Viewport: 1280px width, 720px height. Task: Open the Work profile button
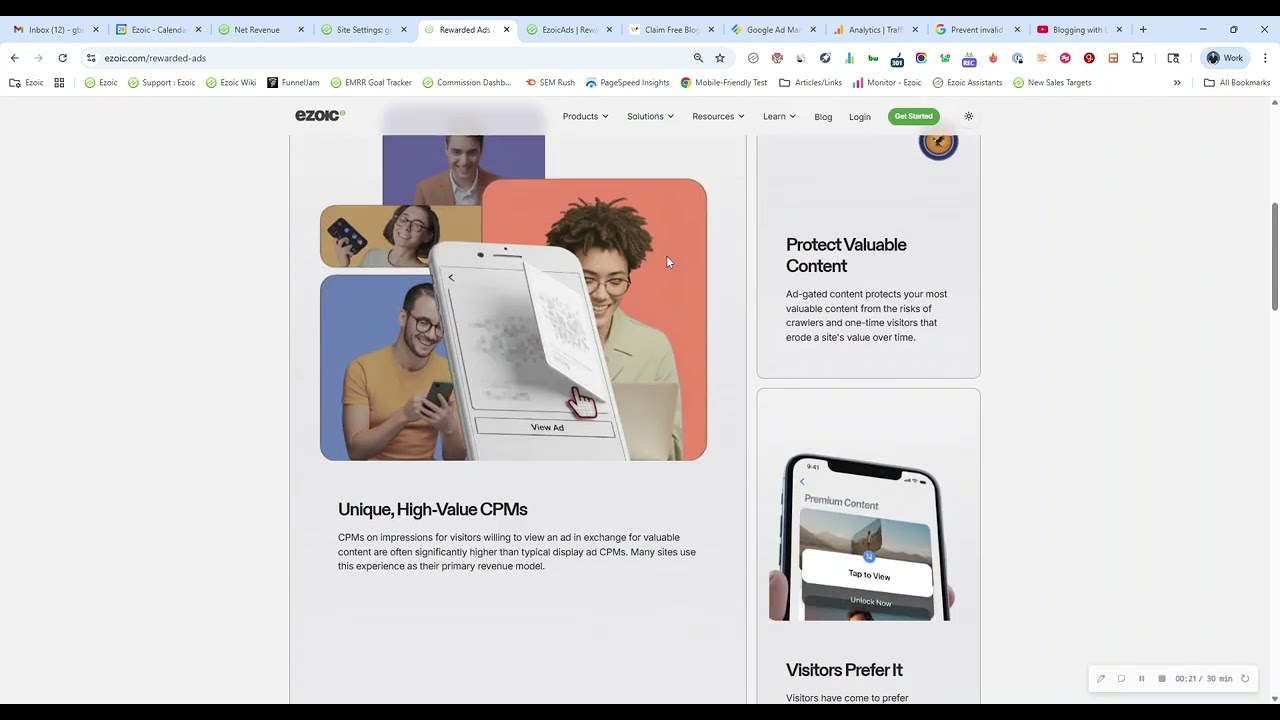pos(1225,58)
